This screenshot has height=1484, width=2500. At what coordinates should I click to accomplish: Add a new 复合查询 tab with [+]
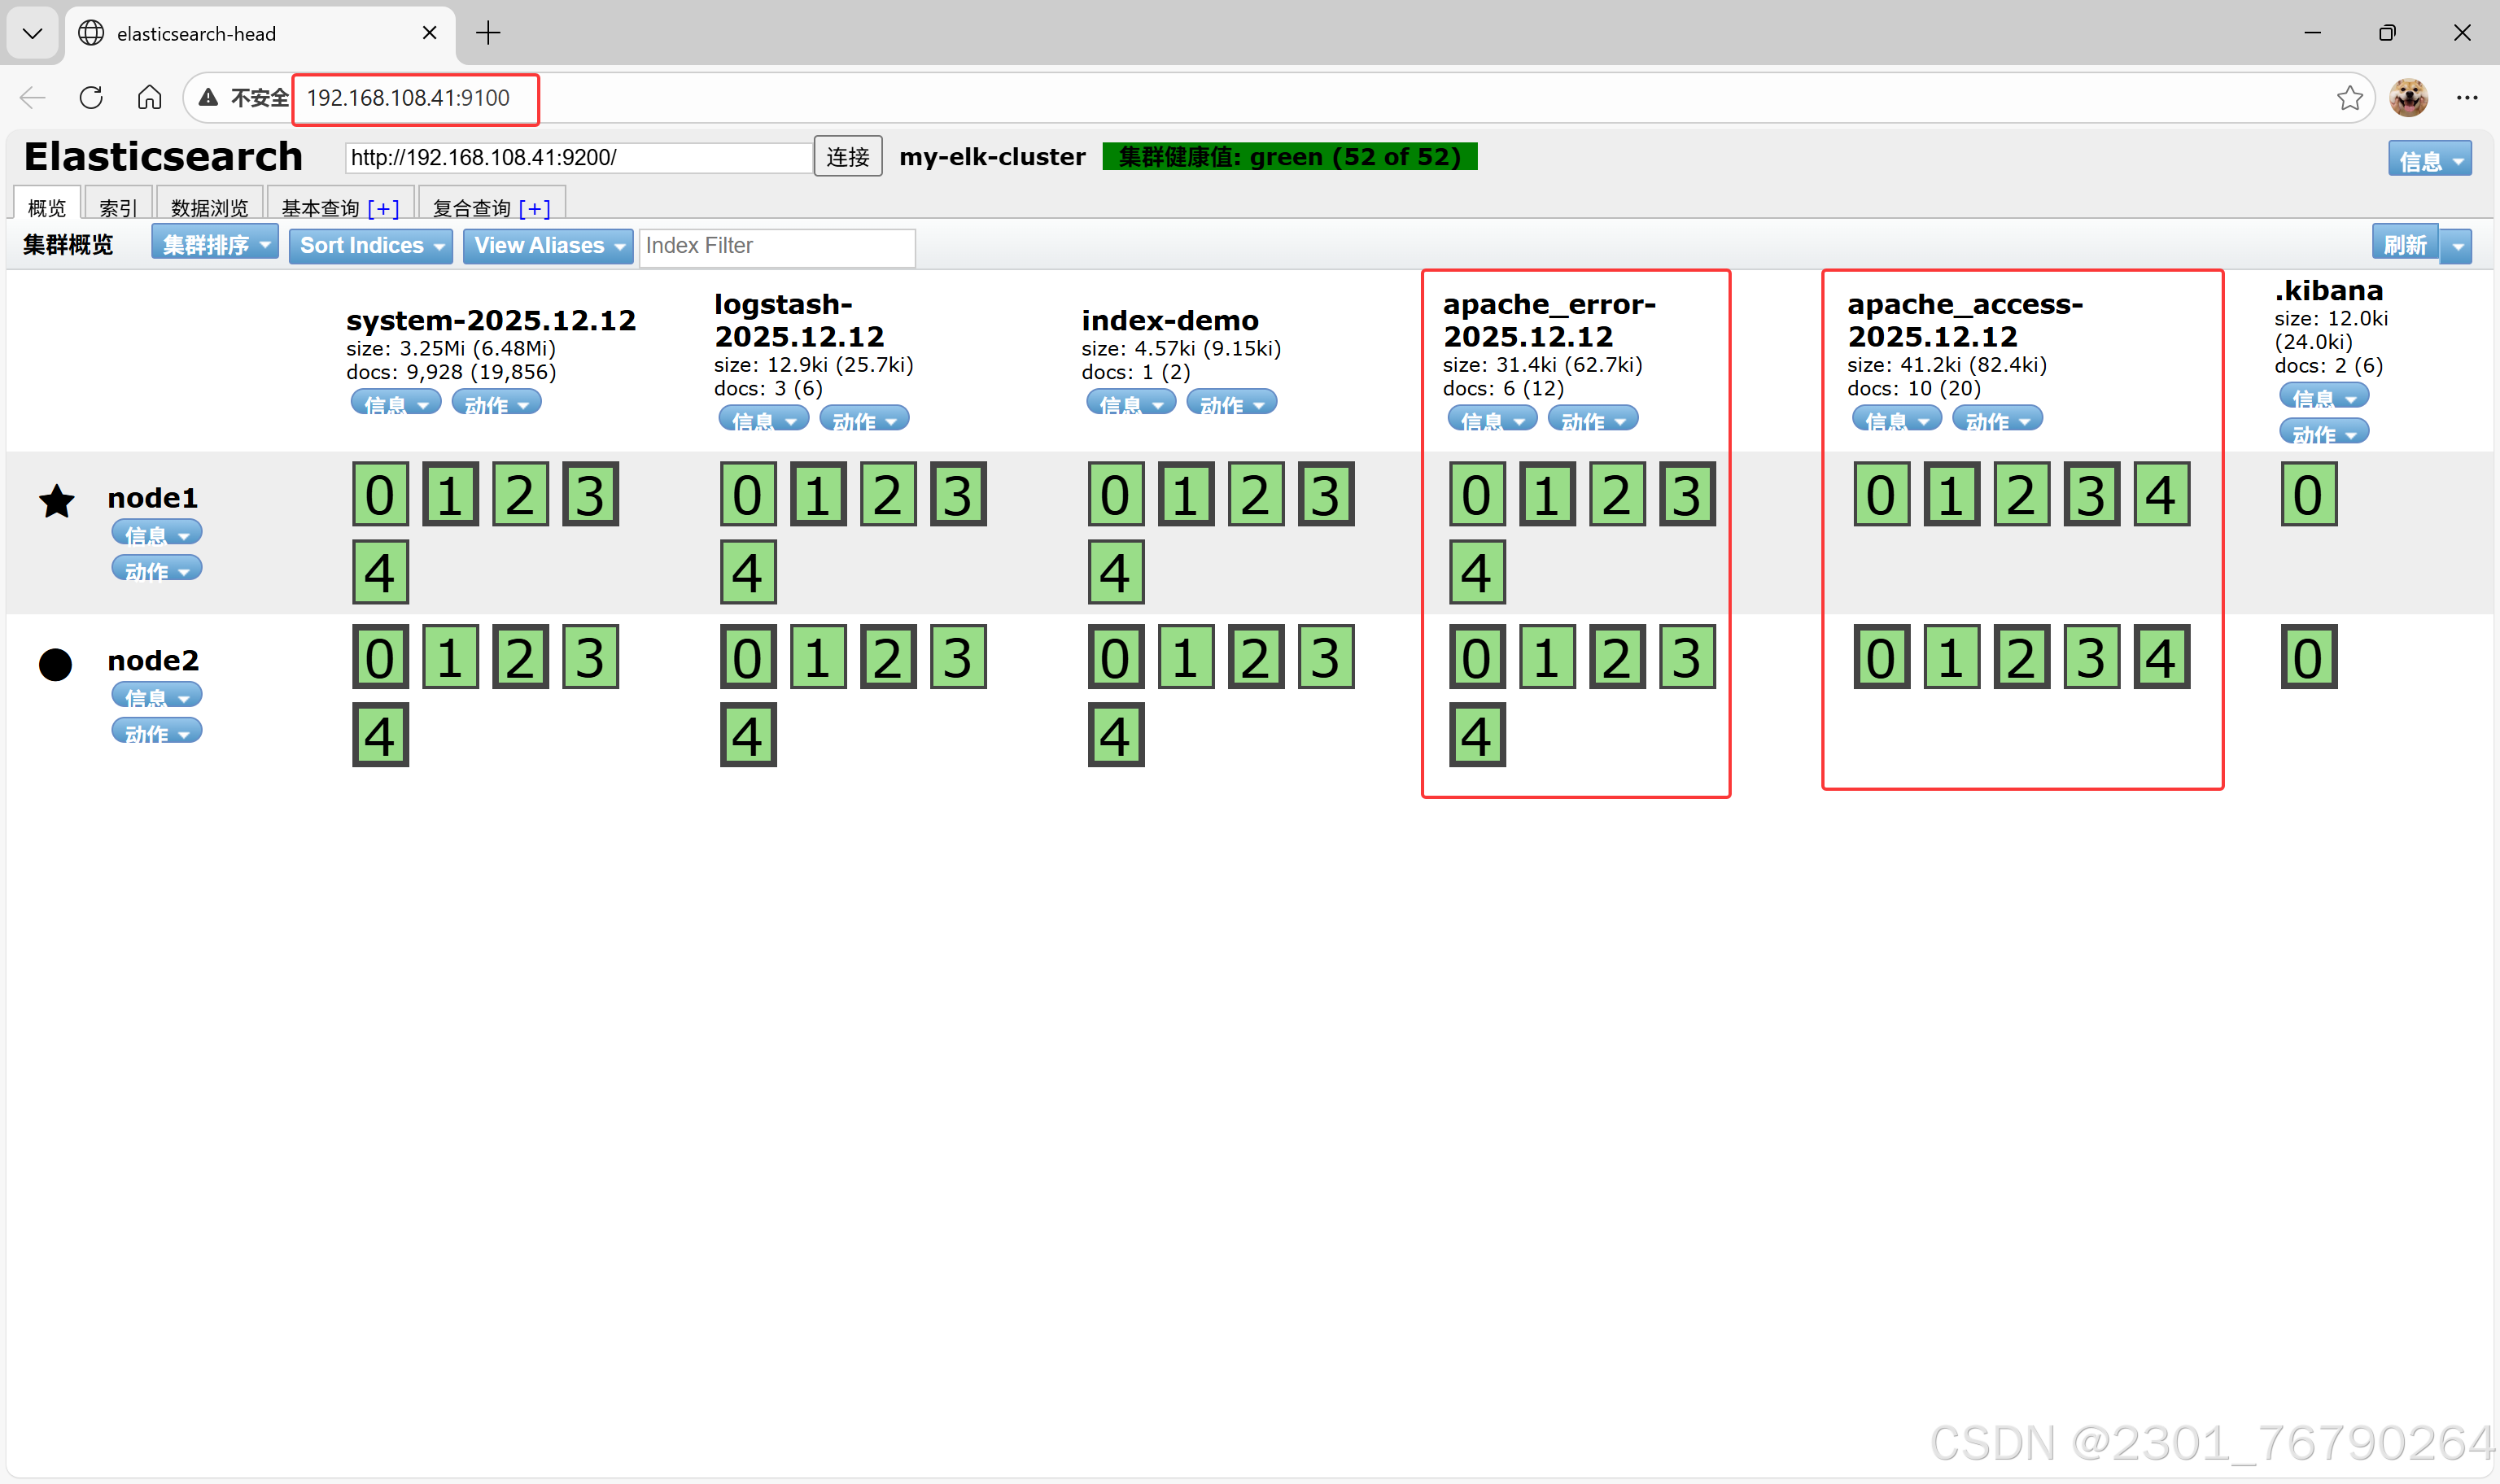click(x=534, y=208)
